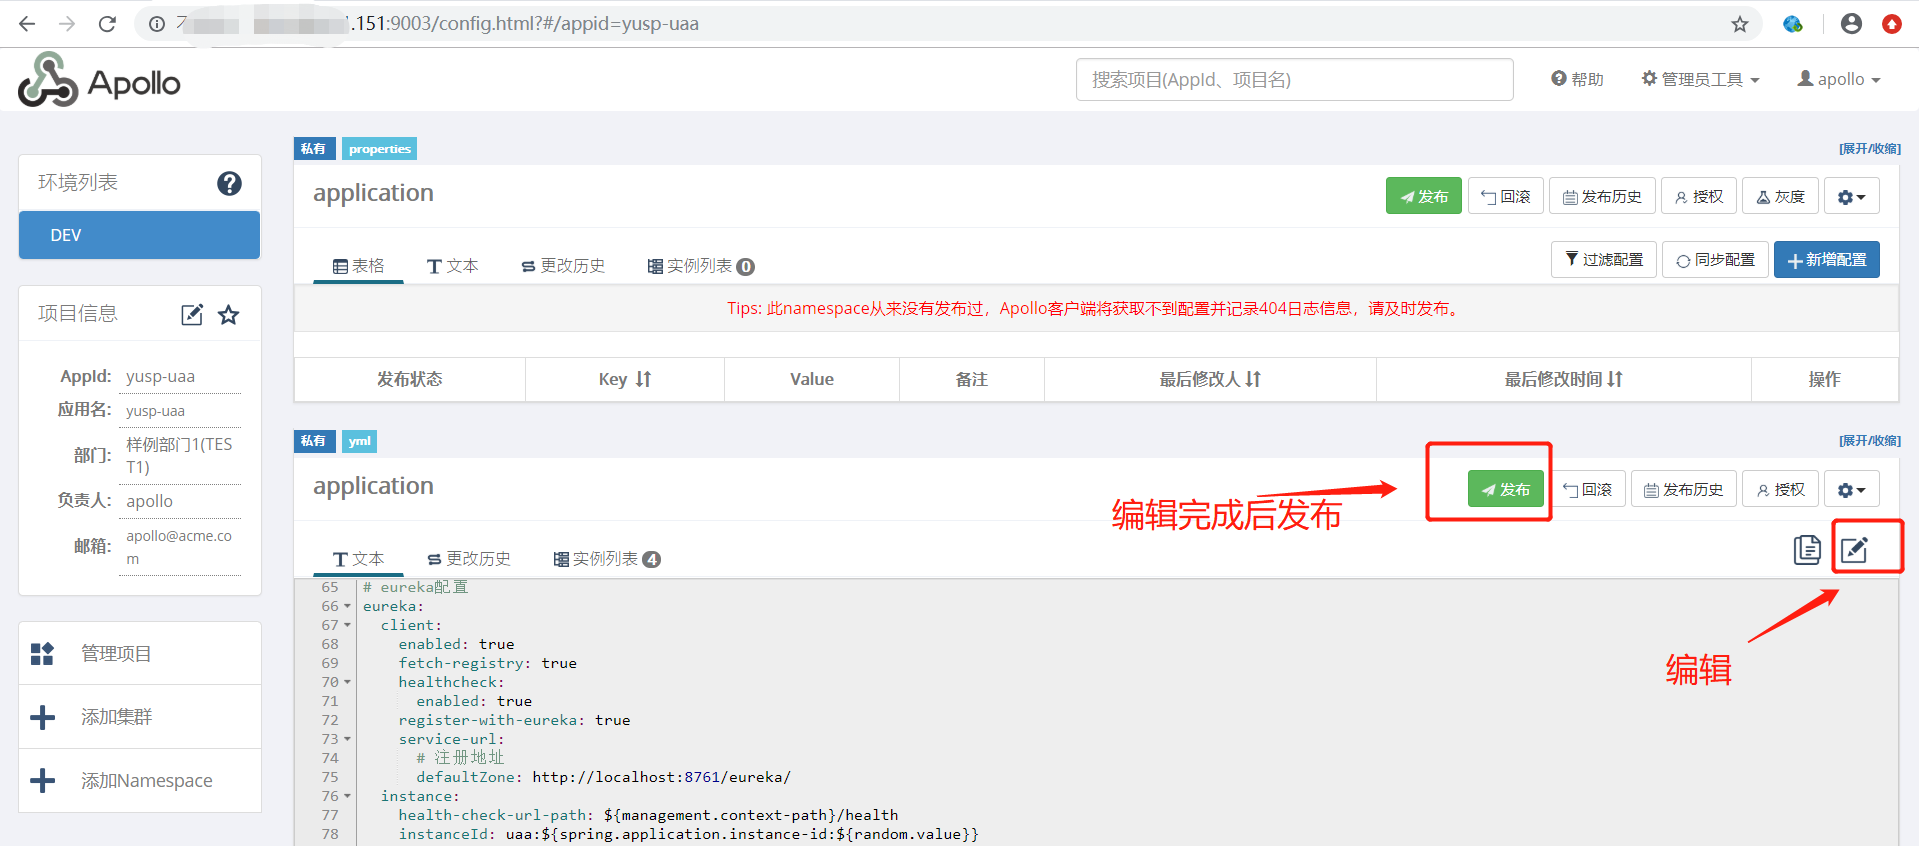
Task: Click 管理项目 menu entry
Action: (140, 653)
